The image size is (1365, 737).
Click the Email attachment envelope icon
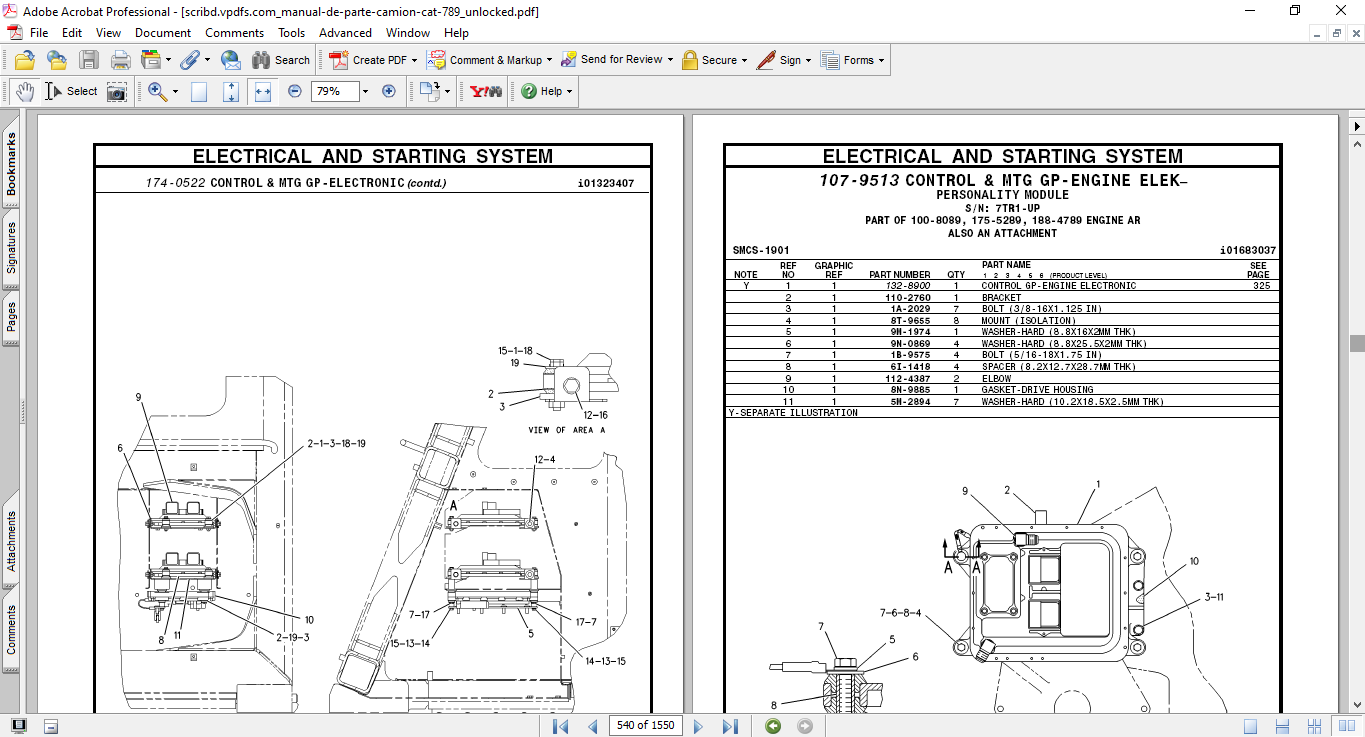[231, 59]
